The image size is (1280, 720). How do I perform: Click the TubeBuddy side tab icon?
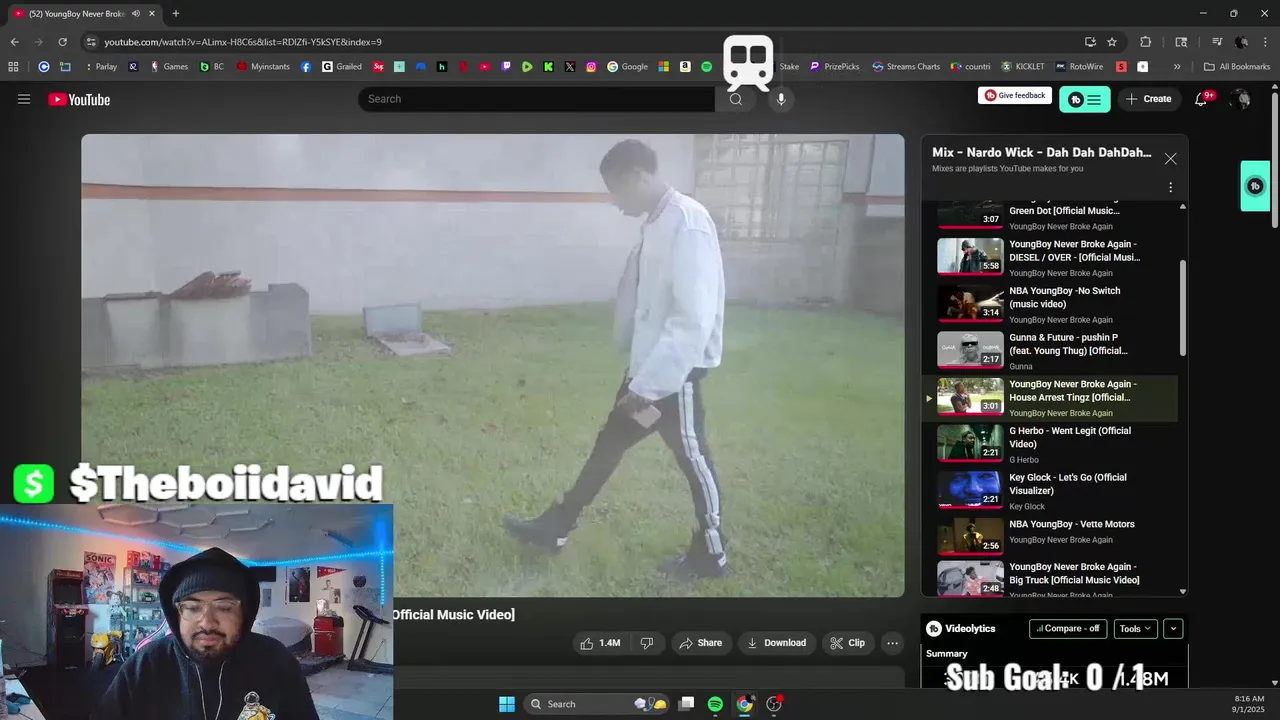1255,186
